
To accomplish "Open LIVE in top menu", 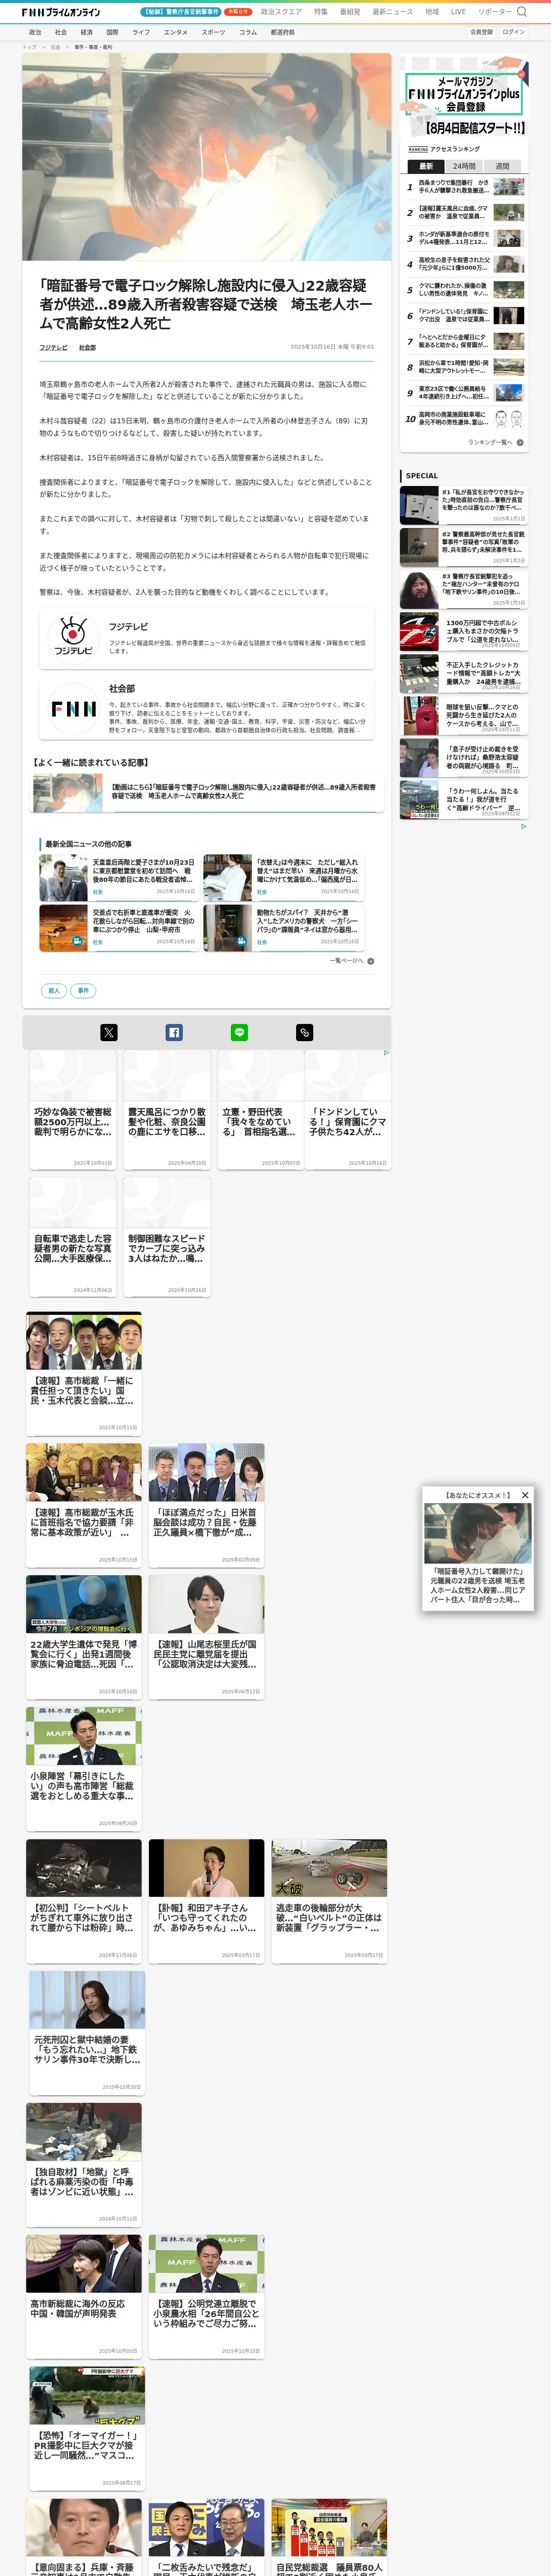I will click(458, 12).
